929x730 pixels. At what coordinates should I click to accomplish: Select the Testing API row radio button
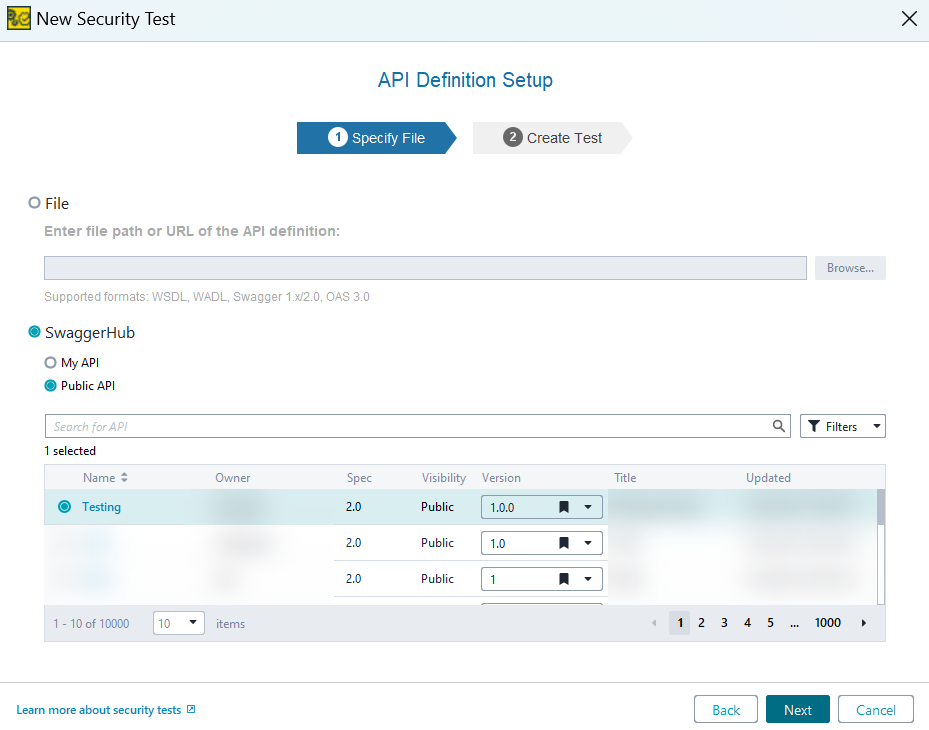point(65,506)
